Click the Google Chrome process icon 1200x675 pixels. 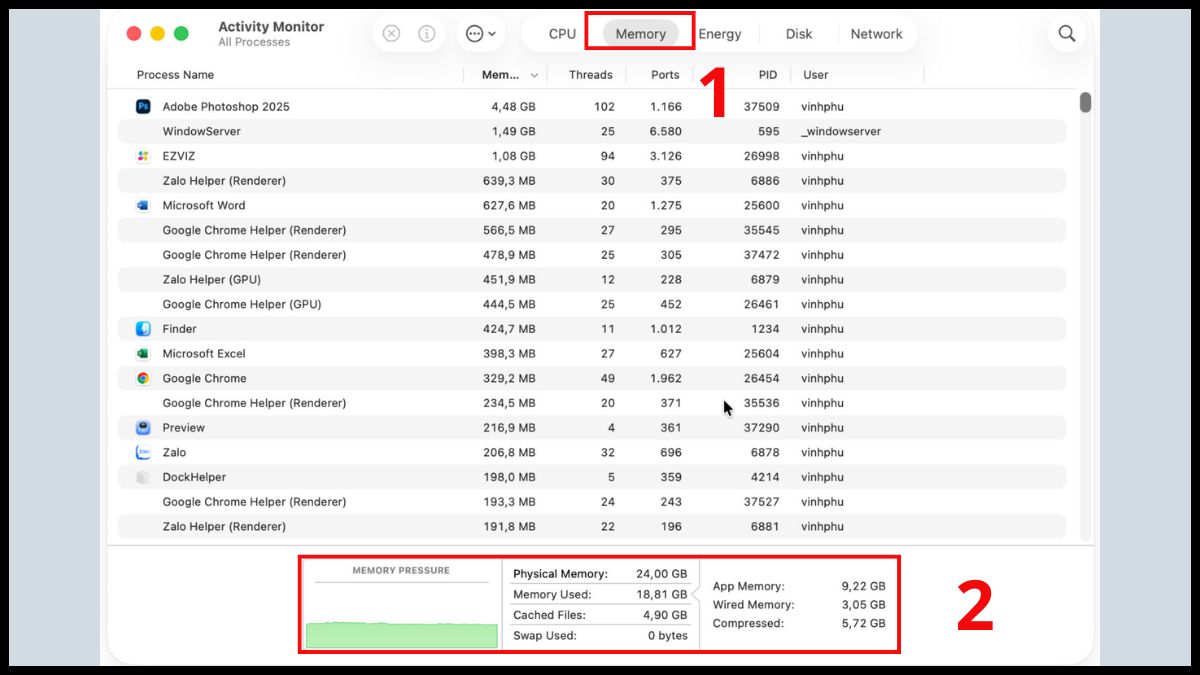click(143, 379)
